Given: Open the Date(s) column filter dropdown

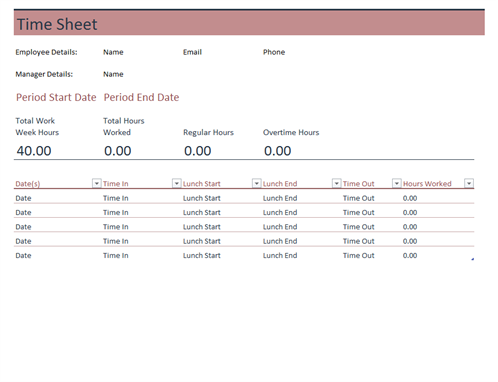Looking at the screenshot, I should (96, 183).
